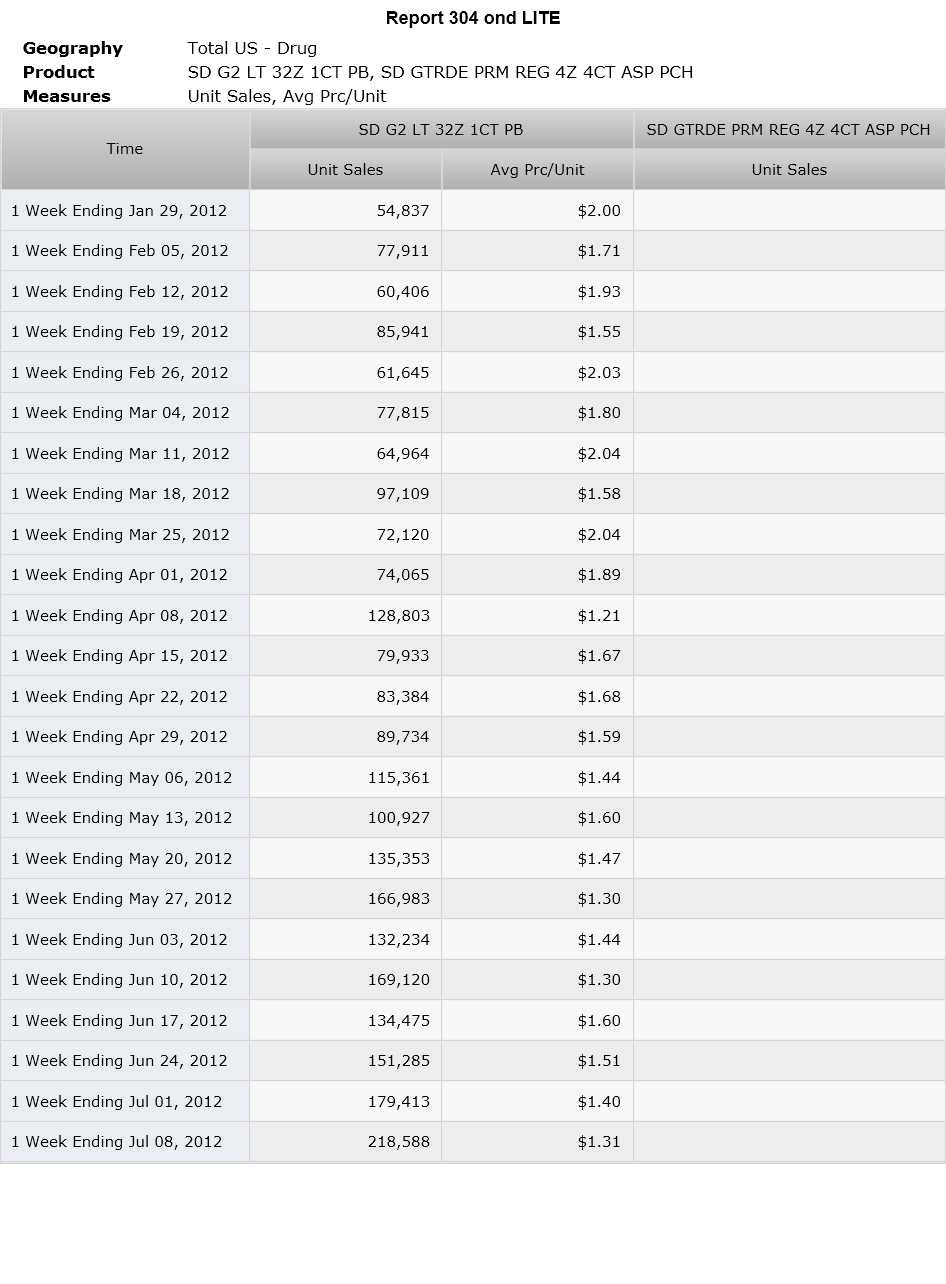Click the Measures label

[x=67, y=96]
